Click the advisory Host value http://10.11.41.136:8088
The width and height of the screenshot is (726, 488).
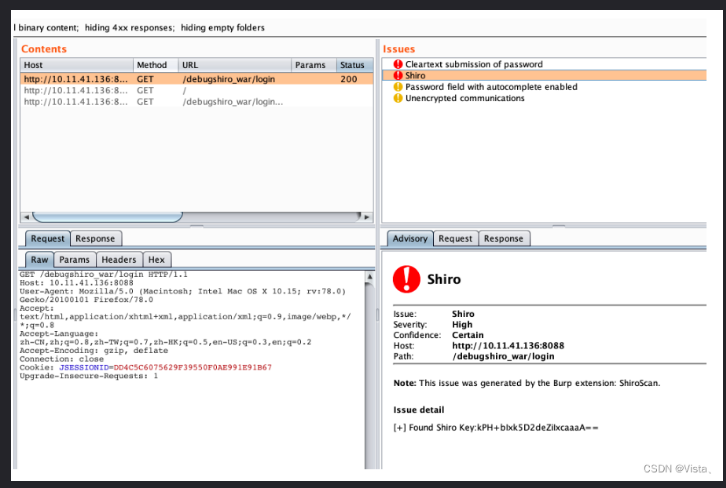tap(508, 346)
